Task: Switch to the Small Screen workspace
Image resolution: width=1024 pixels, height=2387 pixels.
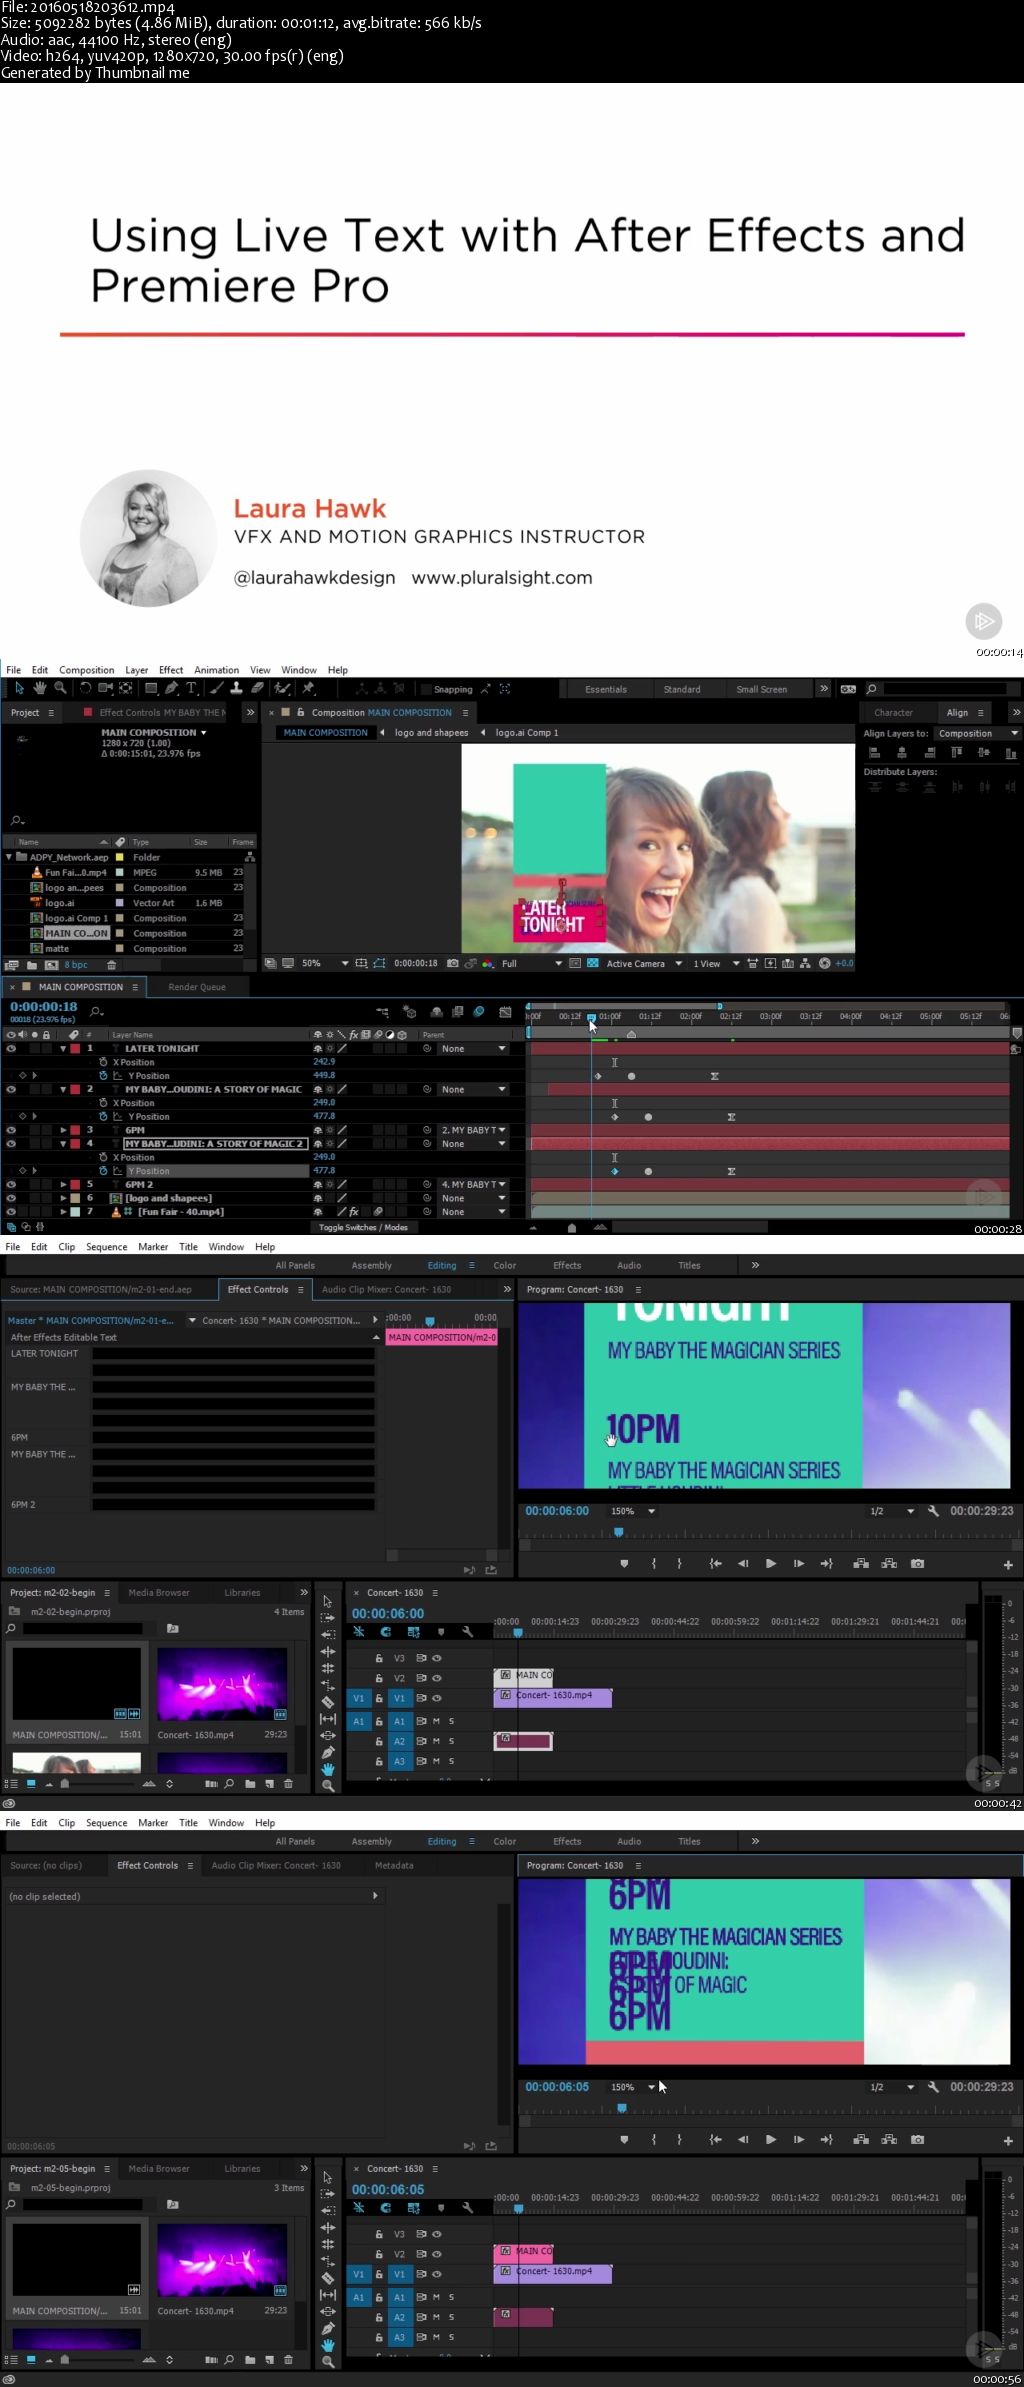Action: click(x=761, y=689)
